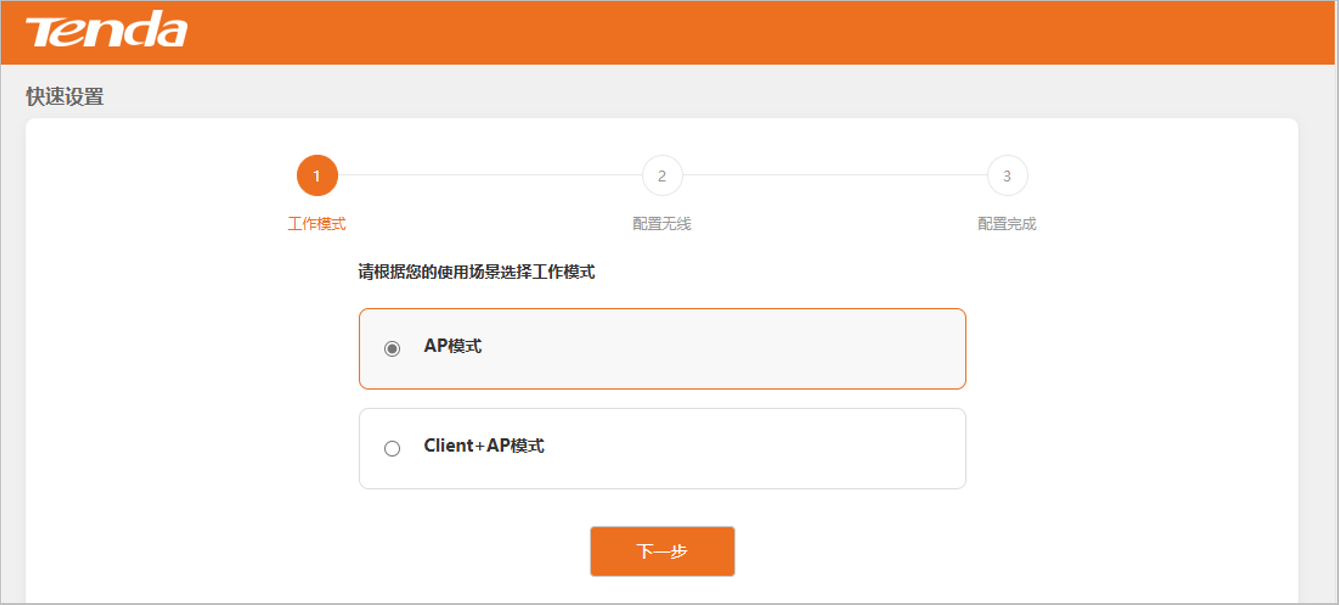
Task: Click the step 3 circle indicator
Action: (x=1007, y=176)
